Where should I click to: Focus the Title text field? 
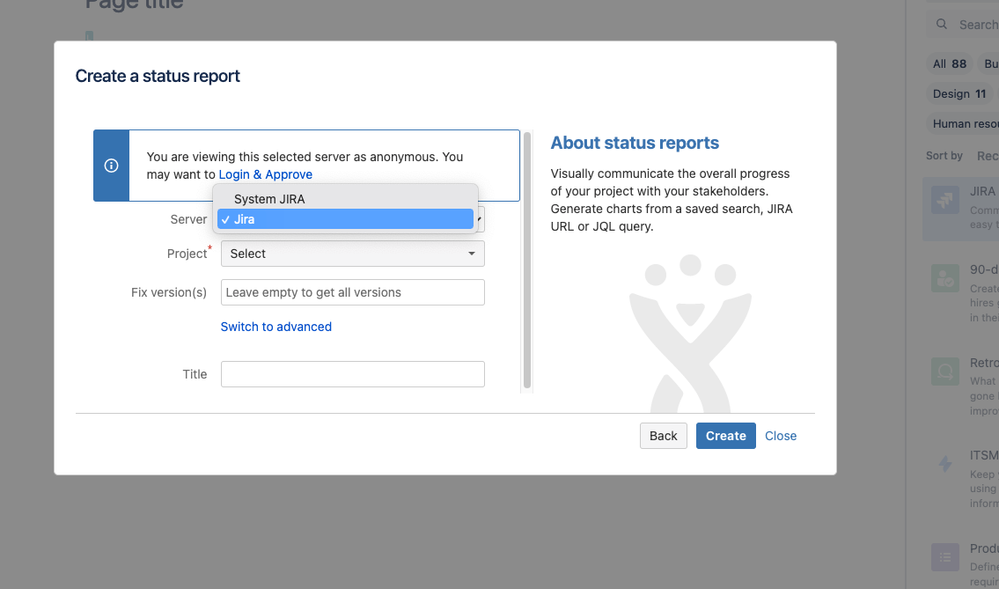(352, 374)
